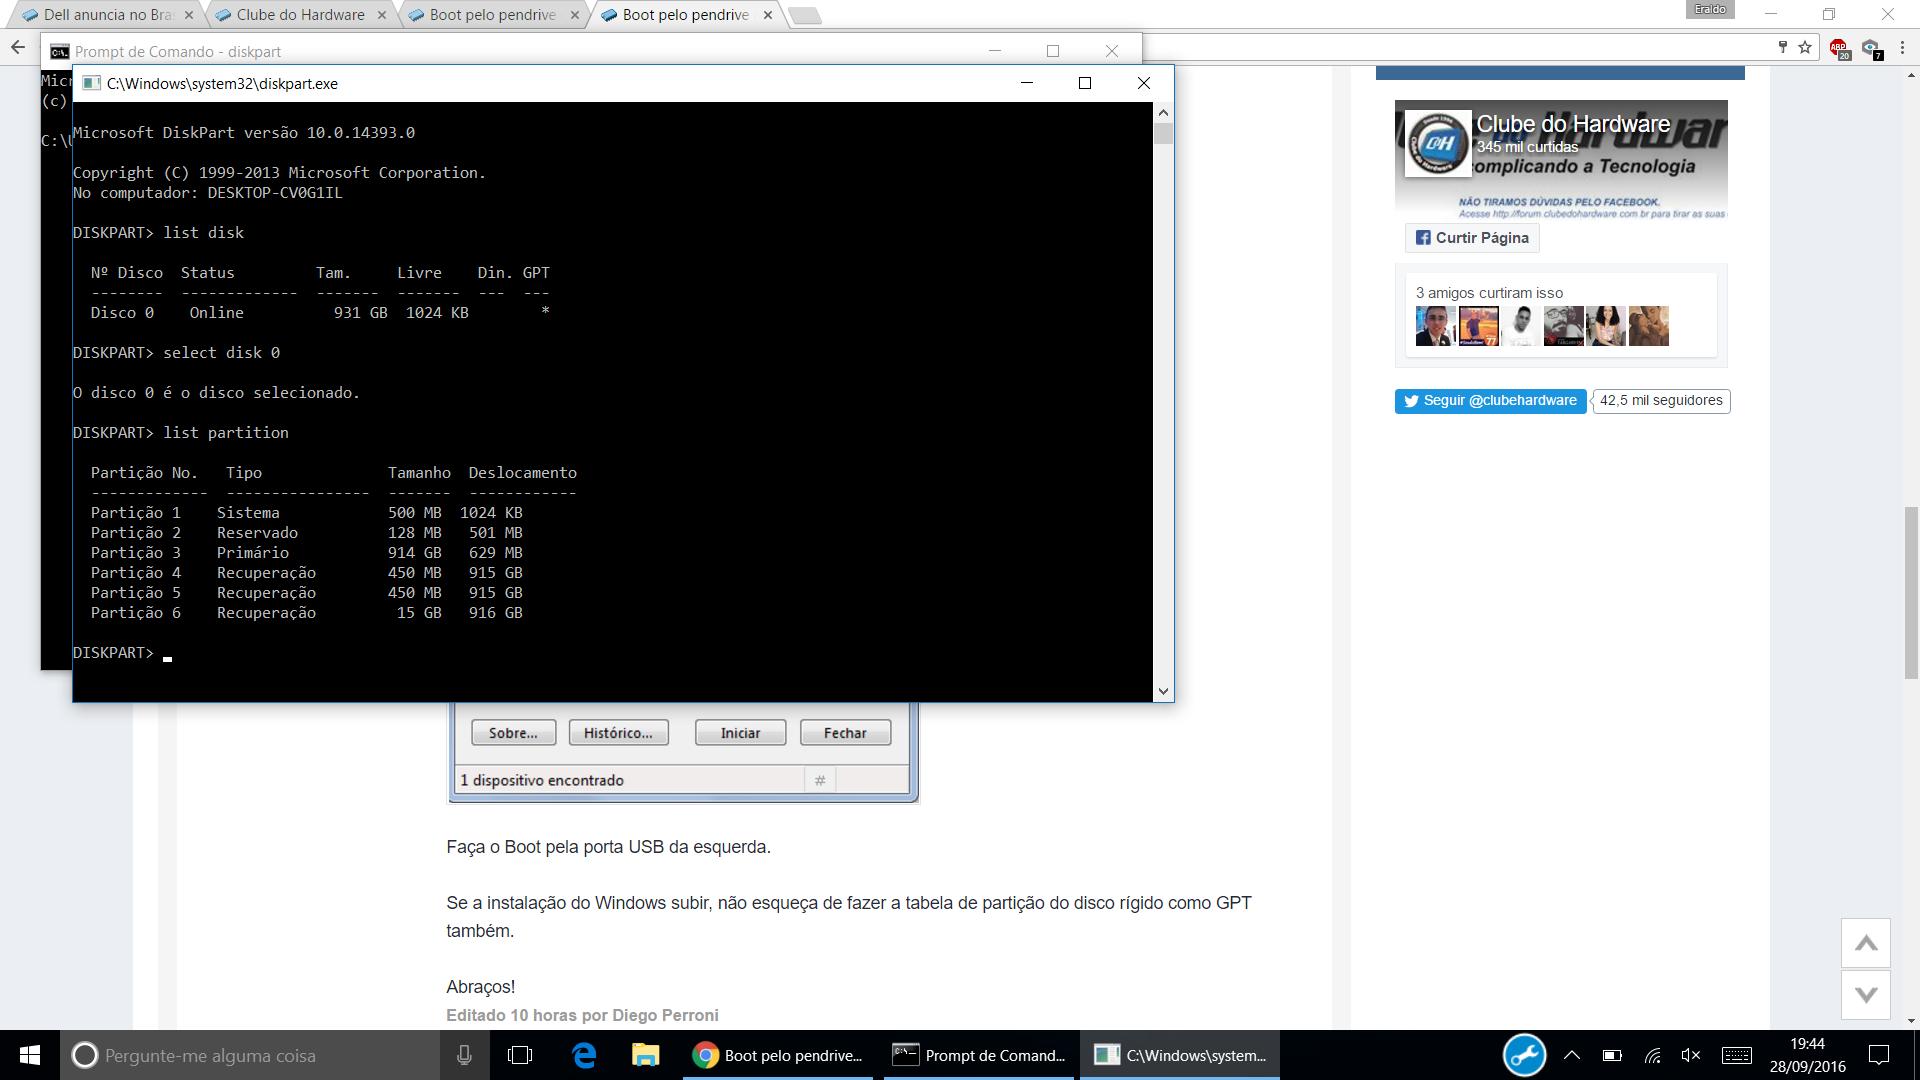The image size is (1920, 1080).
Task: Click the Clube do Hardware logo thumbnail
Action: [x=1438, y=143]
